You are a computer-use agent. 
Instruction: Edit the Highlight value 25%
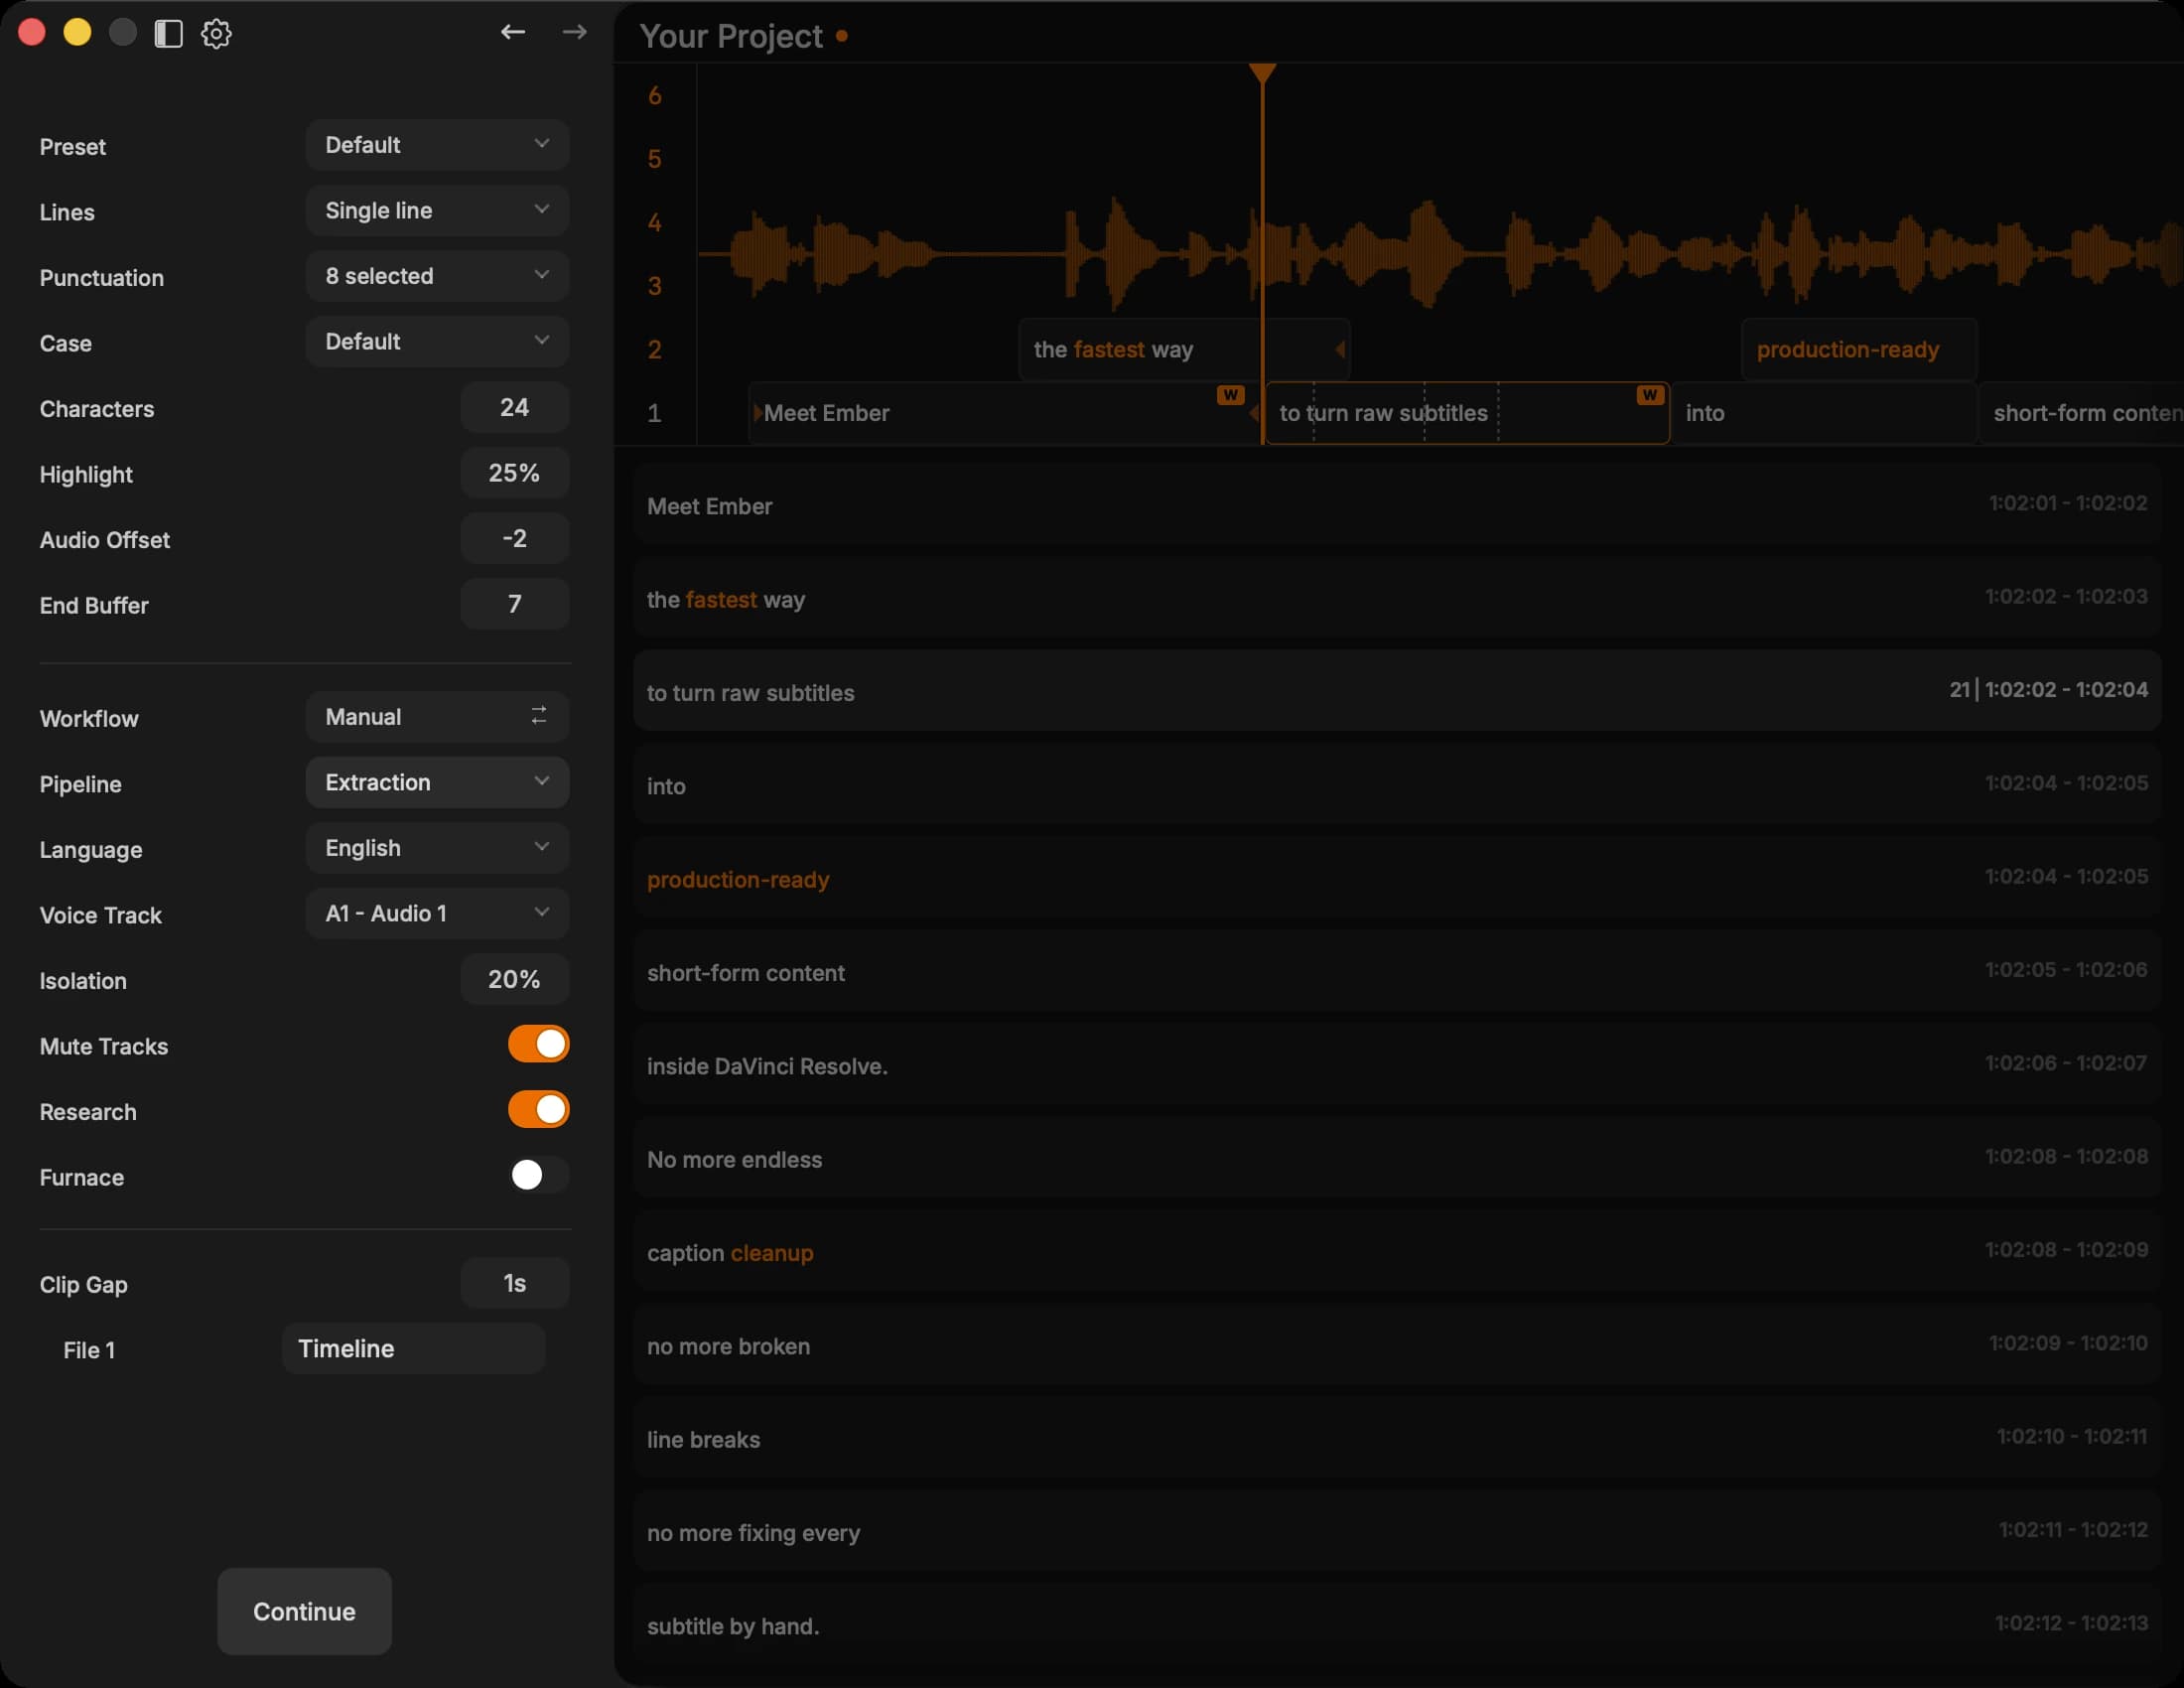514,473
